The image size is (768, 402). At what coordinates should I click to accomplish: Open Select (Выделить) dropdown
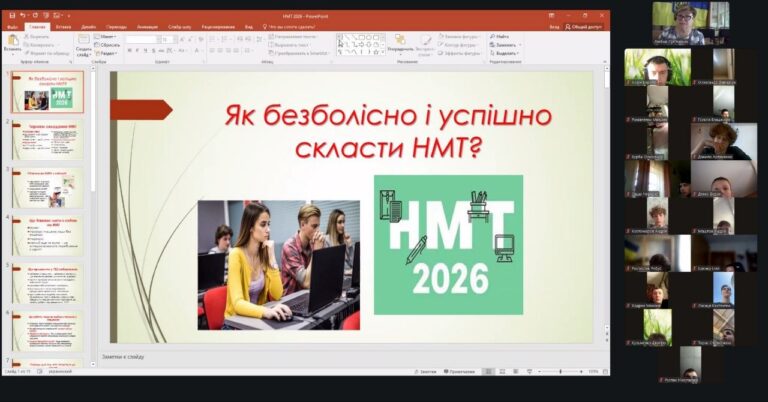coord(504,53)
